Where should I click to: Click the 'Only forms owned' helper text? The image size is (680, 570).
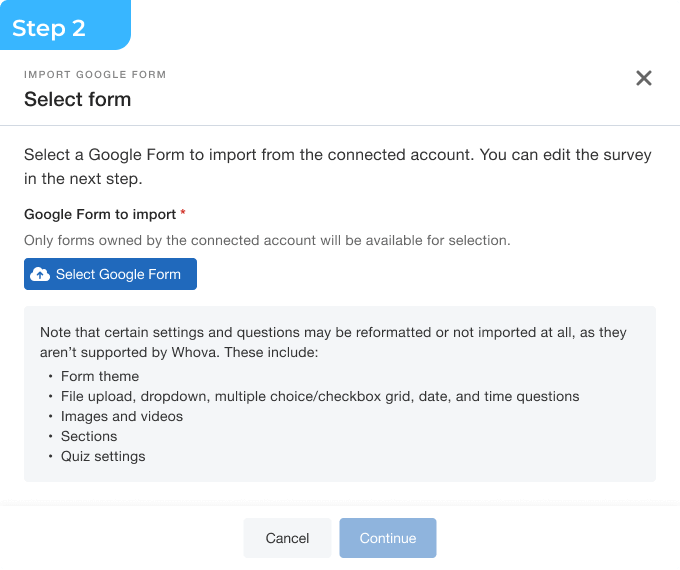[x=267, y=240]
